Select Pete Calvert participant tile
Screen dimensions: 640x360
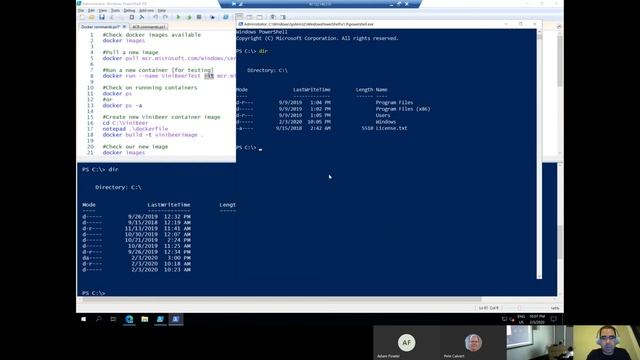coord(473,342)
